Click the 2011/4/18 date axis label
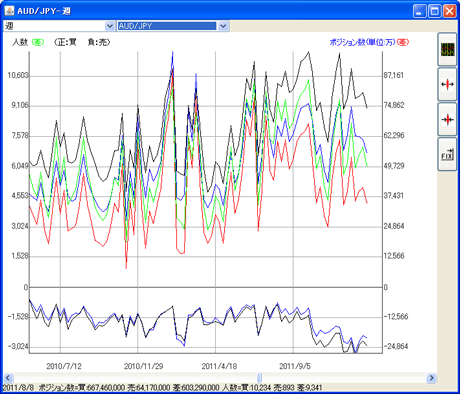Screen dimensions: 460x394 point(219,366)
